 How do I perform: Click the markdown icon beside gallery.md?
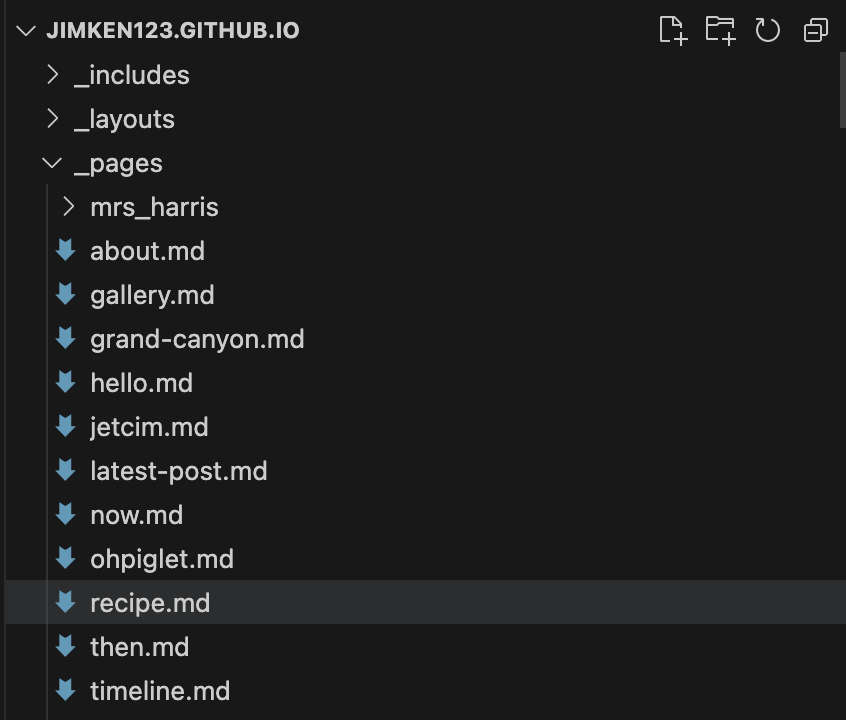(x=66, y=295)
